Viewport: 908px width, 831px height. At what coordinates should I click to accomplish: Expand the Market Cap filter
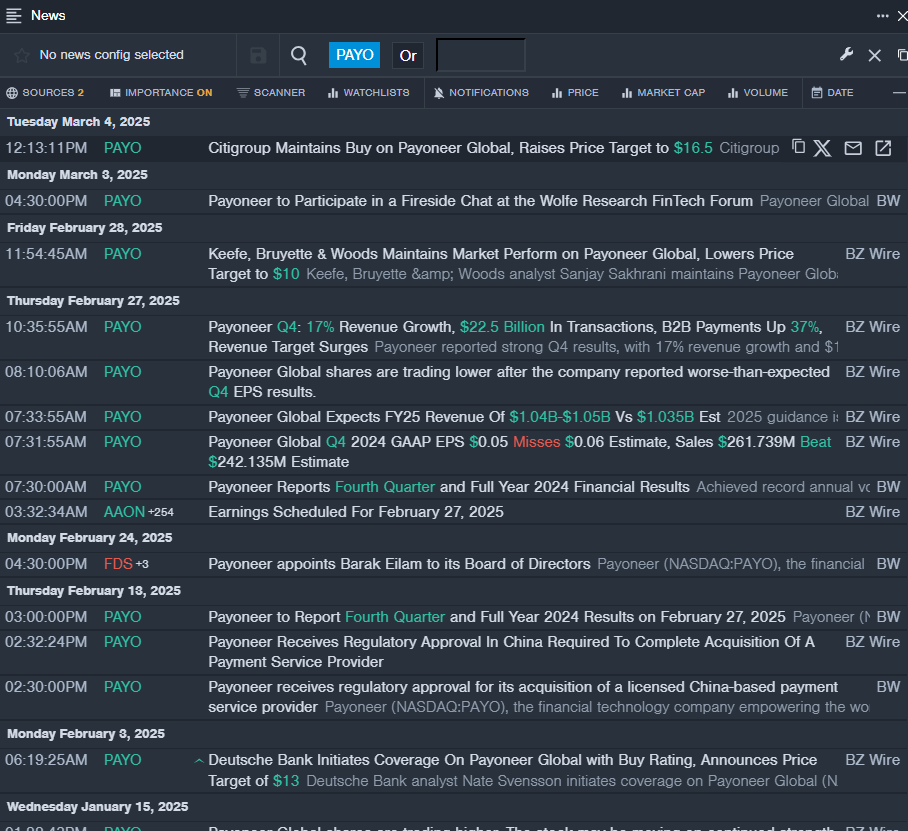[x=663, y=93]
